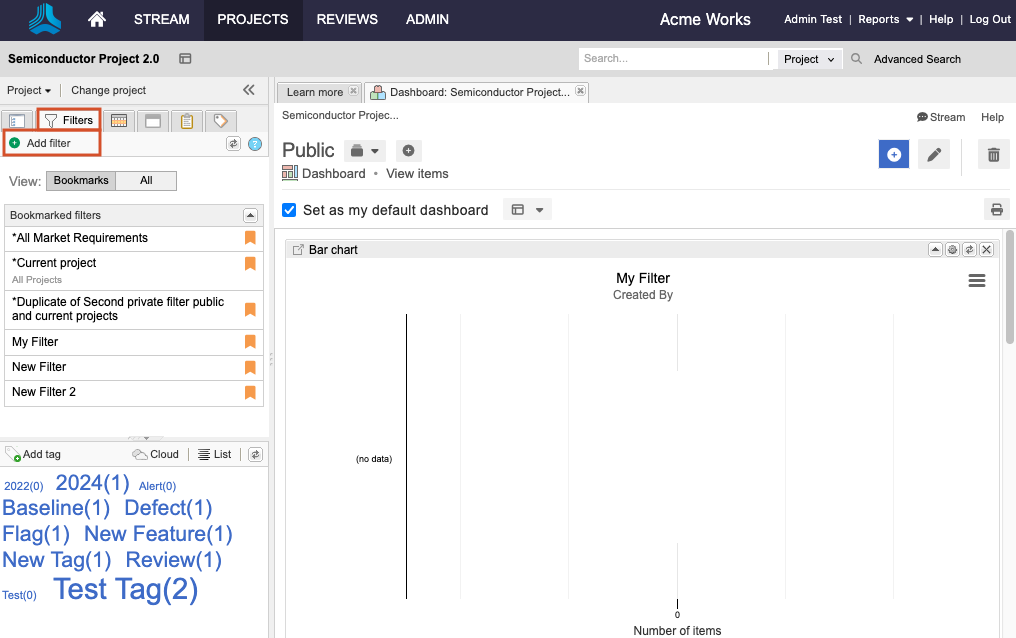Switch to the REVIEWS menu item
Image resolution: width=1016 pixels, height=638 pixels.
(346, 19)
